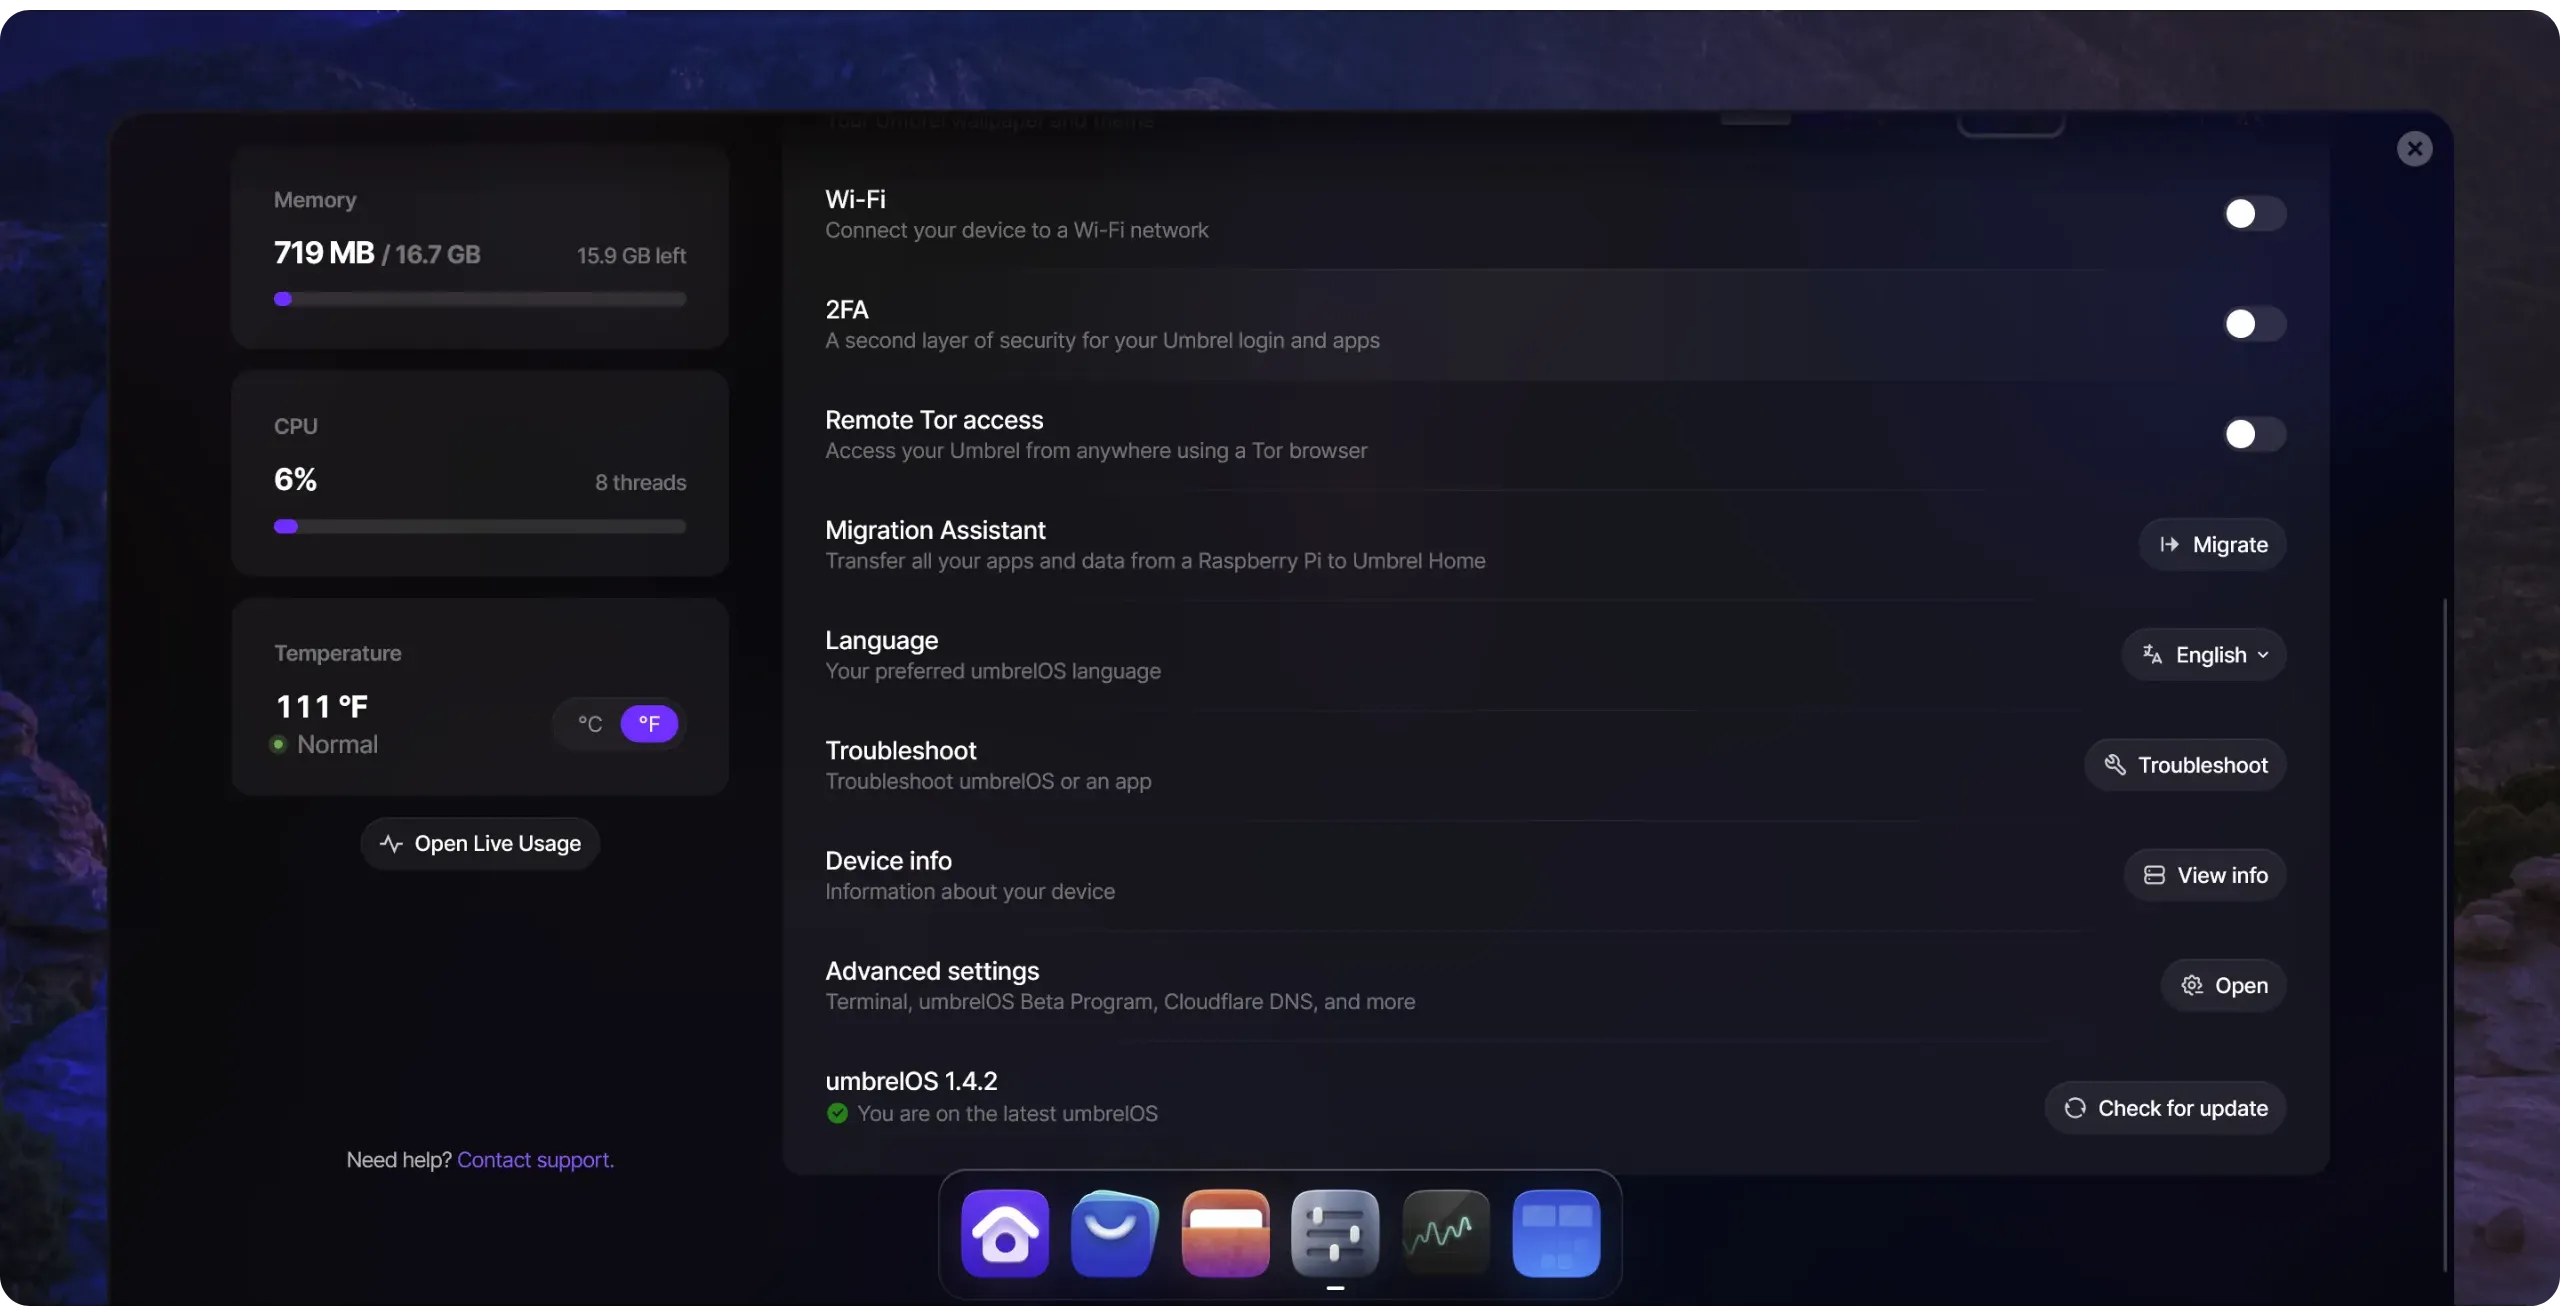
Task: Click 'Connect your device to a Wi-Fi network'
Action: point(1016,231)
